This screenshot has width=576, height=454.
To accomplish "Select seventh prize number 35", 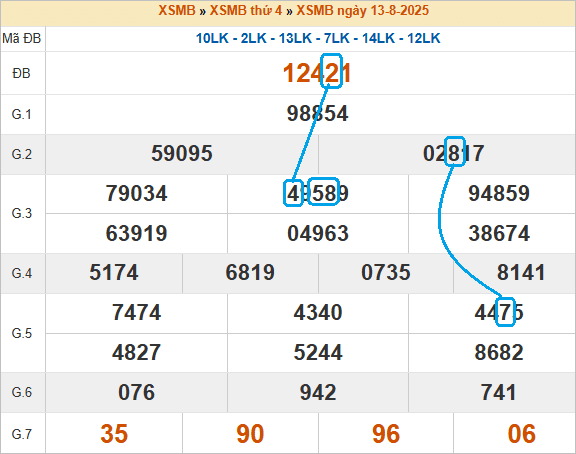I will click(x=114, y=434).
